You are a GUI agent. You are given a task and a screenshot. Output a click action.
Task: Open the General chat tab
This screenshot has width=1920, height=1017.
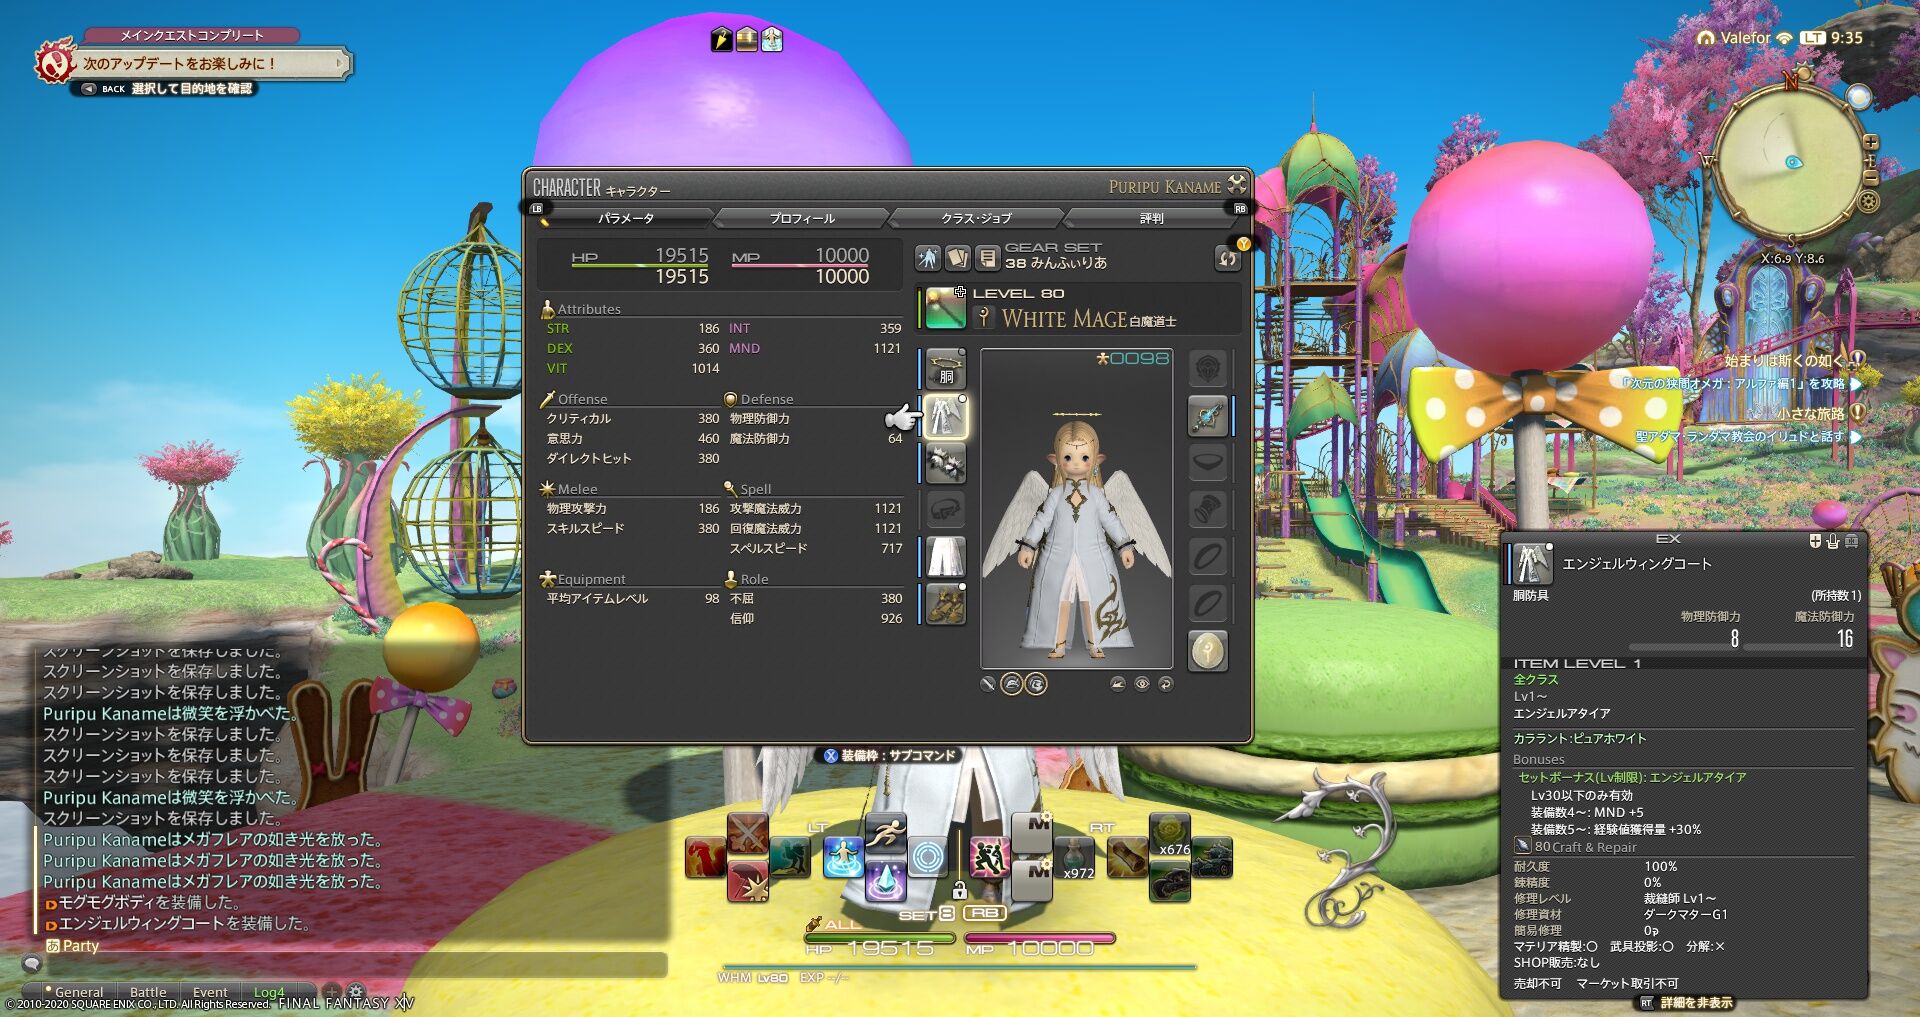pos(78,992)
